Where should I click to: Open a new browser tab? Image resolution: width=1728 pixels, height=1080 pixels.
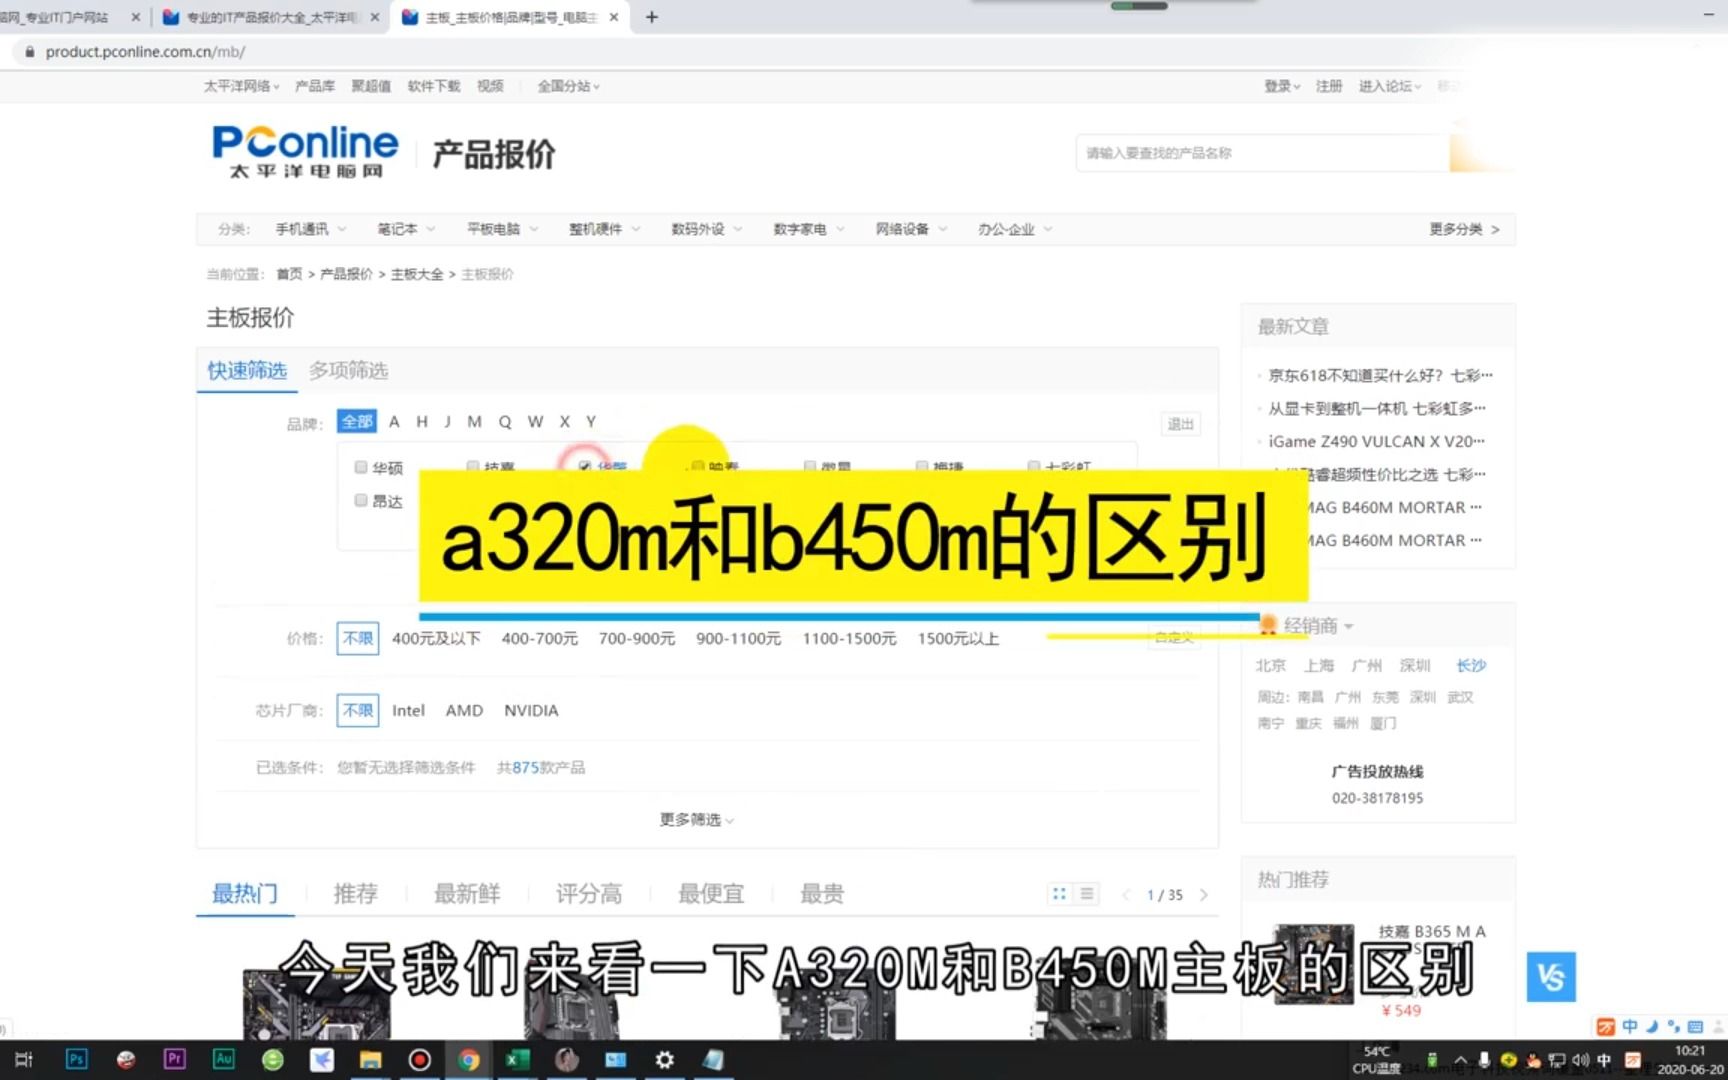pyautogui.click(x=651, y=17)
